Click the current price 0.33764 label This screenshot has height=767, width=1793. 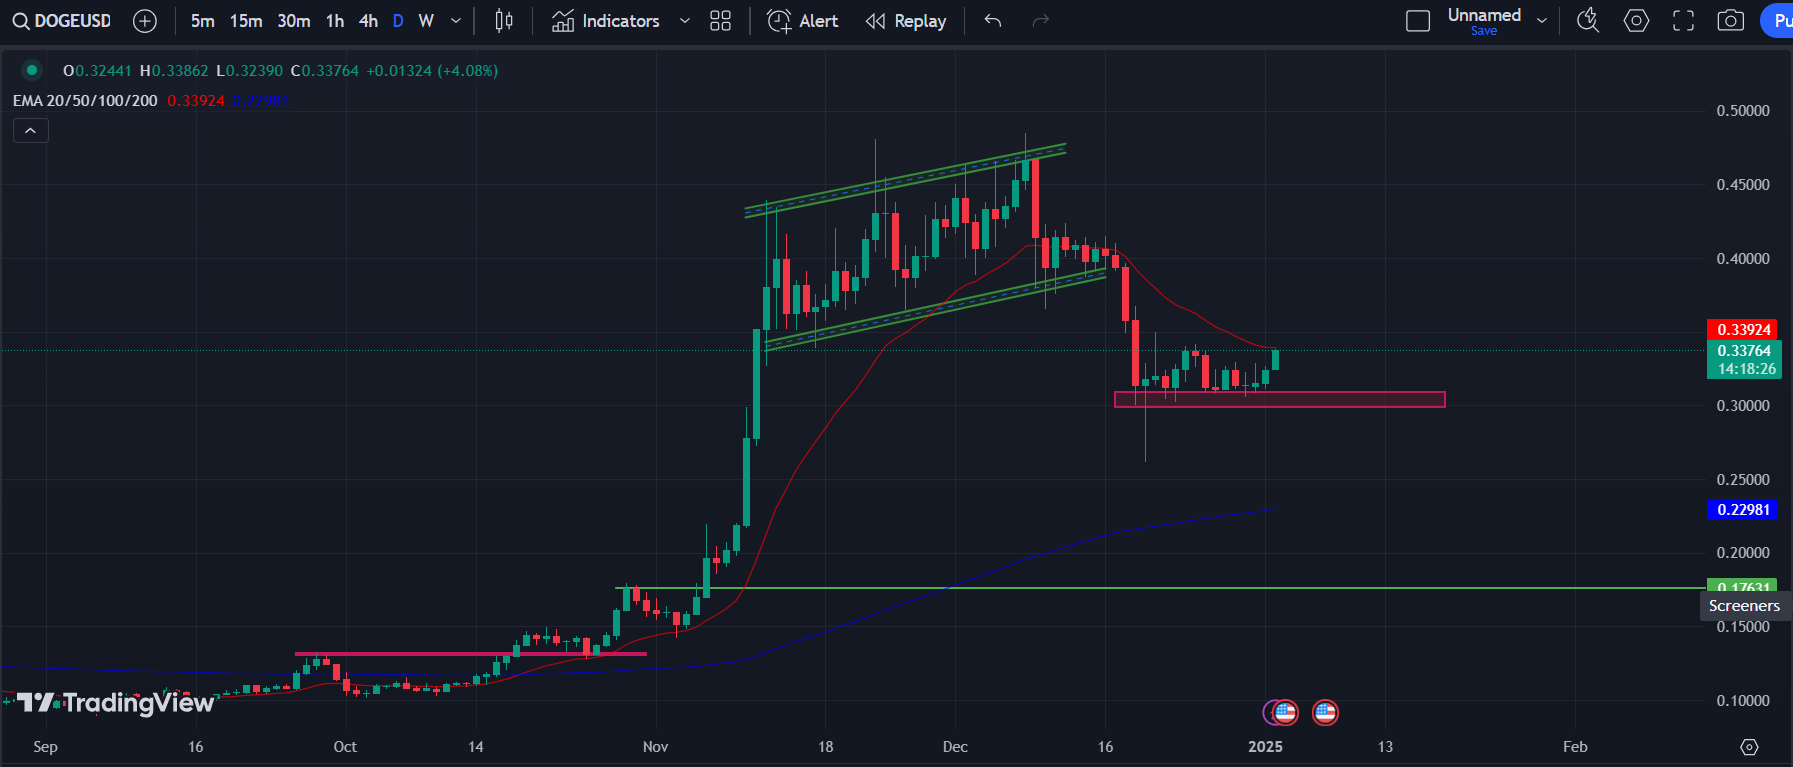point(1744,360)
